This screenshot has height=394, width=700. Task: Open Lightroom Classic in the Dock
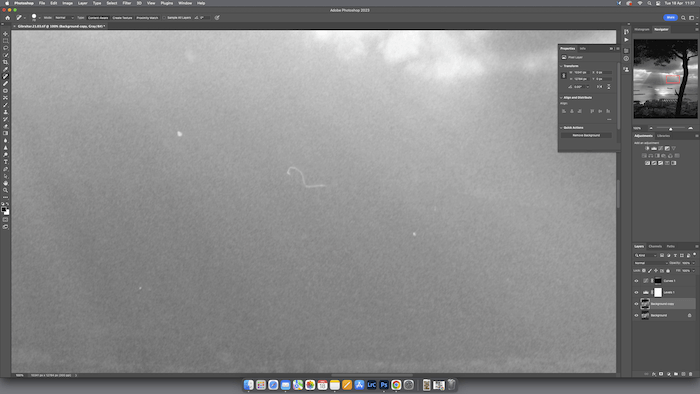coord(371,385)
